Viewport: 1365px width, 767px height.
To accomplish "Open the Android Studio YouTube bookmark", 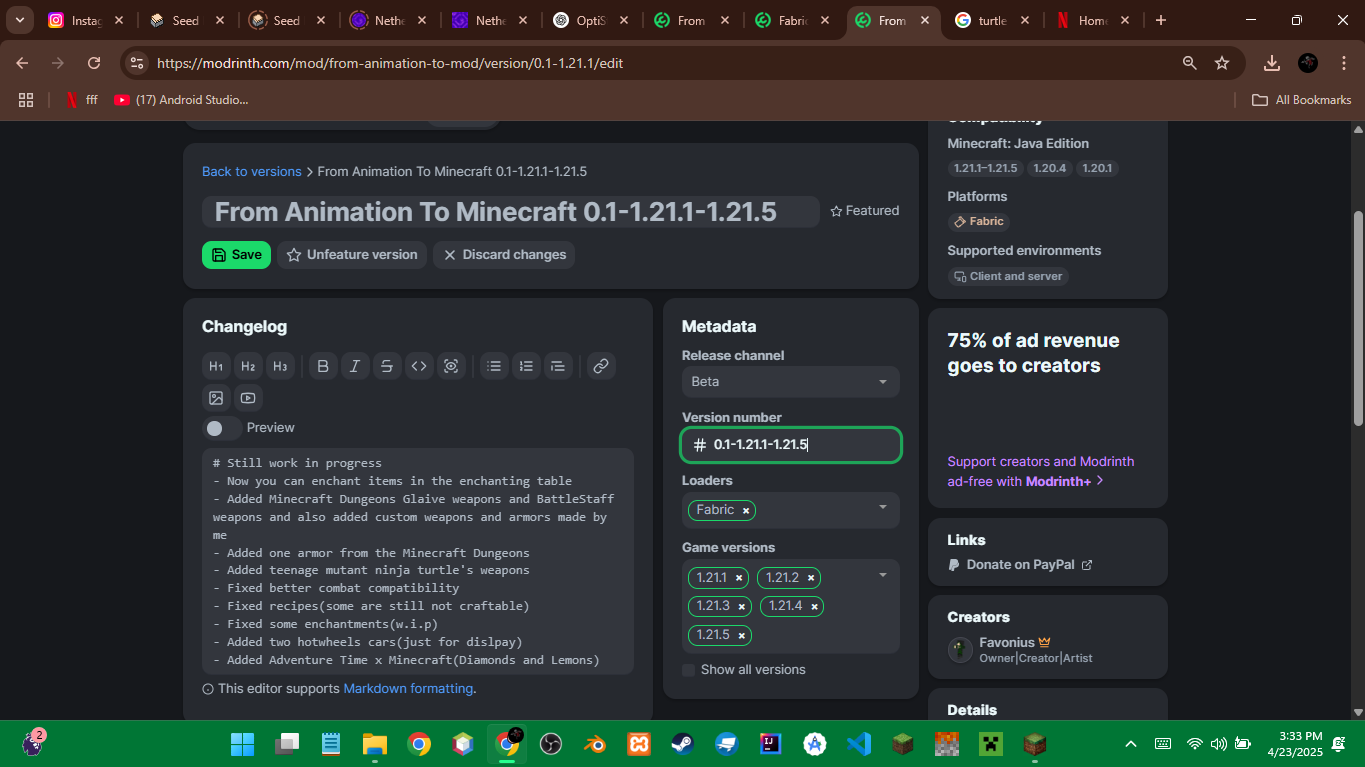I will tap(181, 100).
